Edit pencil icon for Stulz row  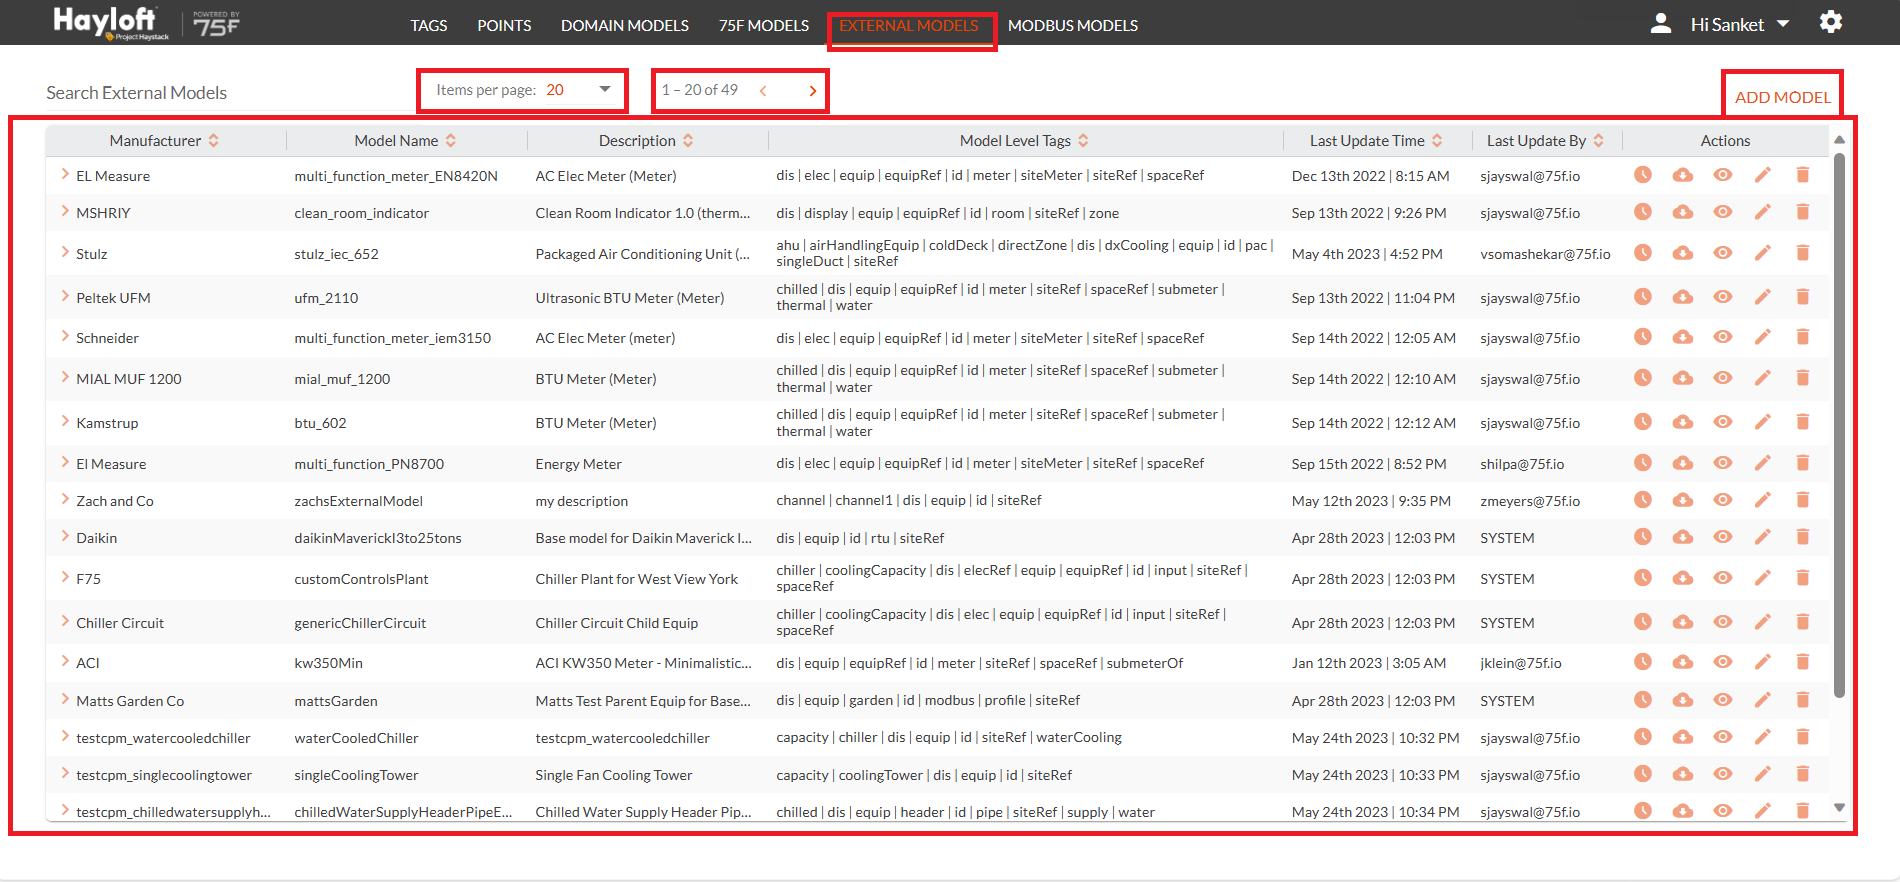pyautogui.click(x=1762, y=253)
